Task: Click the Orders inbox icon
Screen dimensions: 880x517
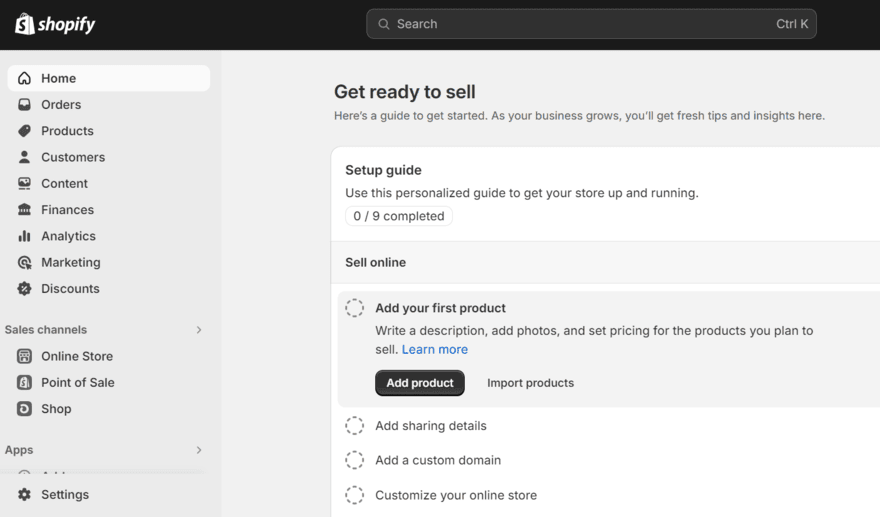Action: point(24,104)
